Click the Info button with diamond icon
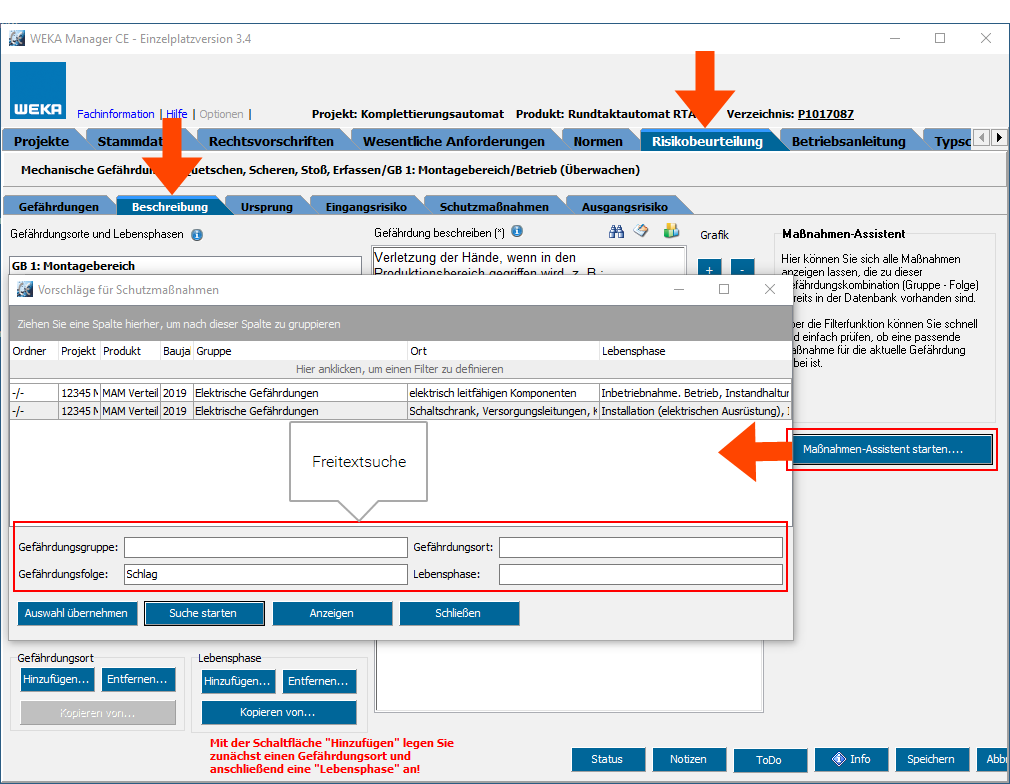The width and height of the screenshot is (1010, 784). point(851,759)
